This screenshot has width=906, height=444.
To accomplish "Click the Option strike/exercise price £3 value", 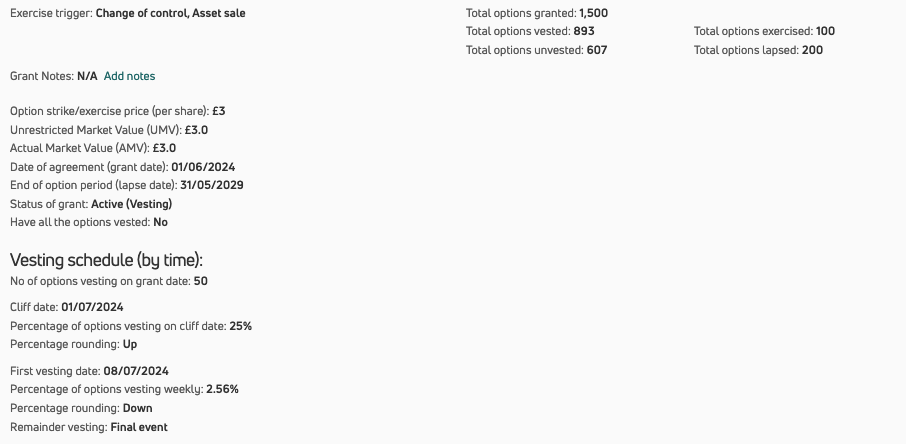I will 219,111.
